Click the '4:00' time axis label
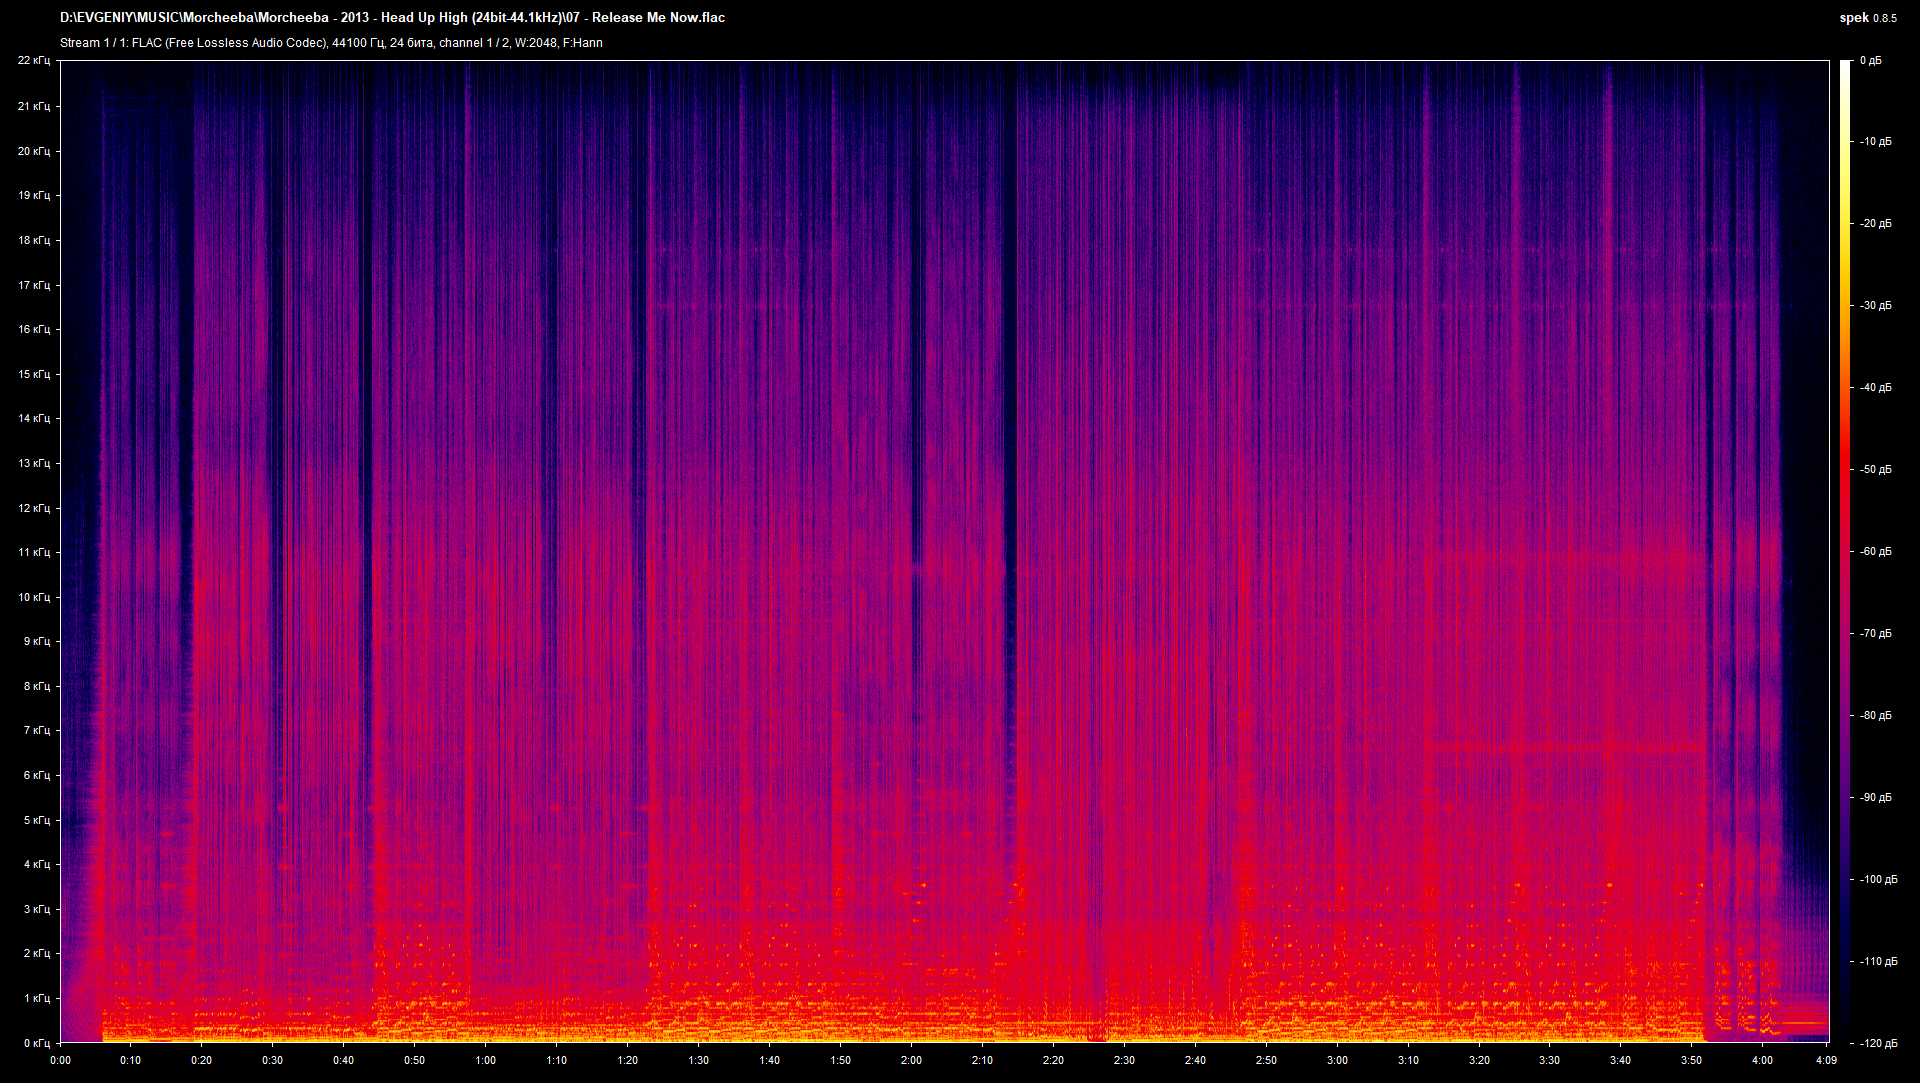 click(1762, 1060)
